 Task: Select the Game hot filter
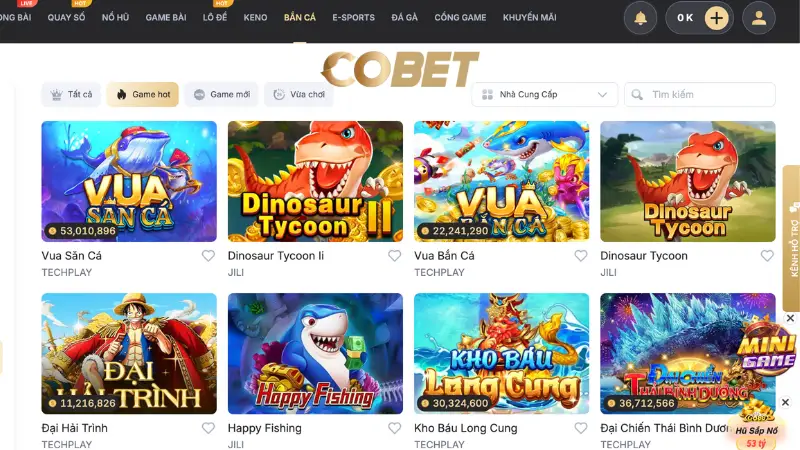tap(143, 94)
